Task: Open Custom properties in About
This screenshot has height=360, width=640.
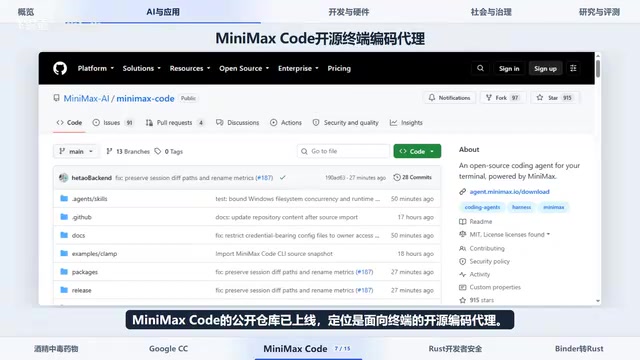Action: click(x=495, y=287)
